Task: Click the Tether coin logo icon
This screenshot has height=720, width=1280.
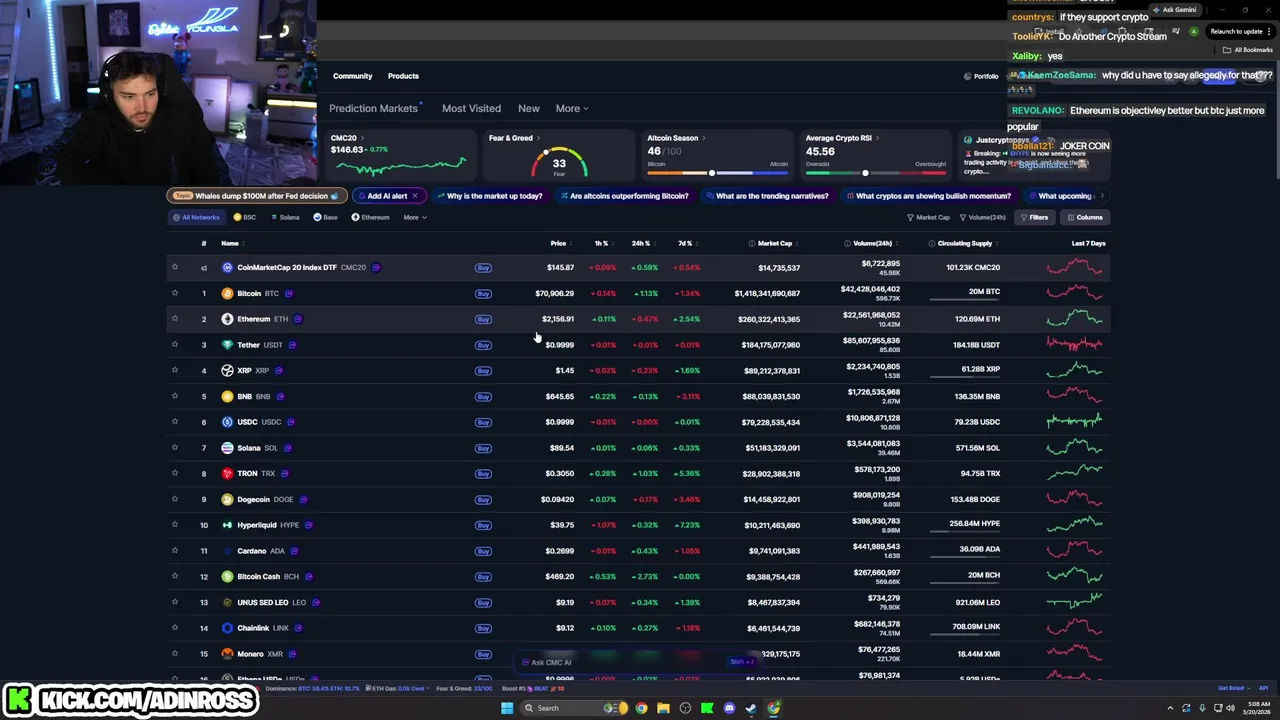Action: pos(227,345)
